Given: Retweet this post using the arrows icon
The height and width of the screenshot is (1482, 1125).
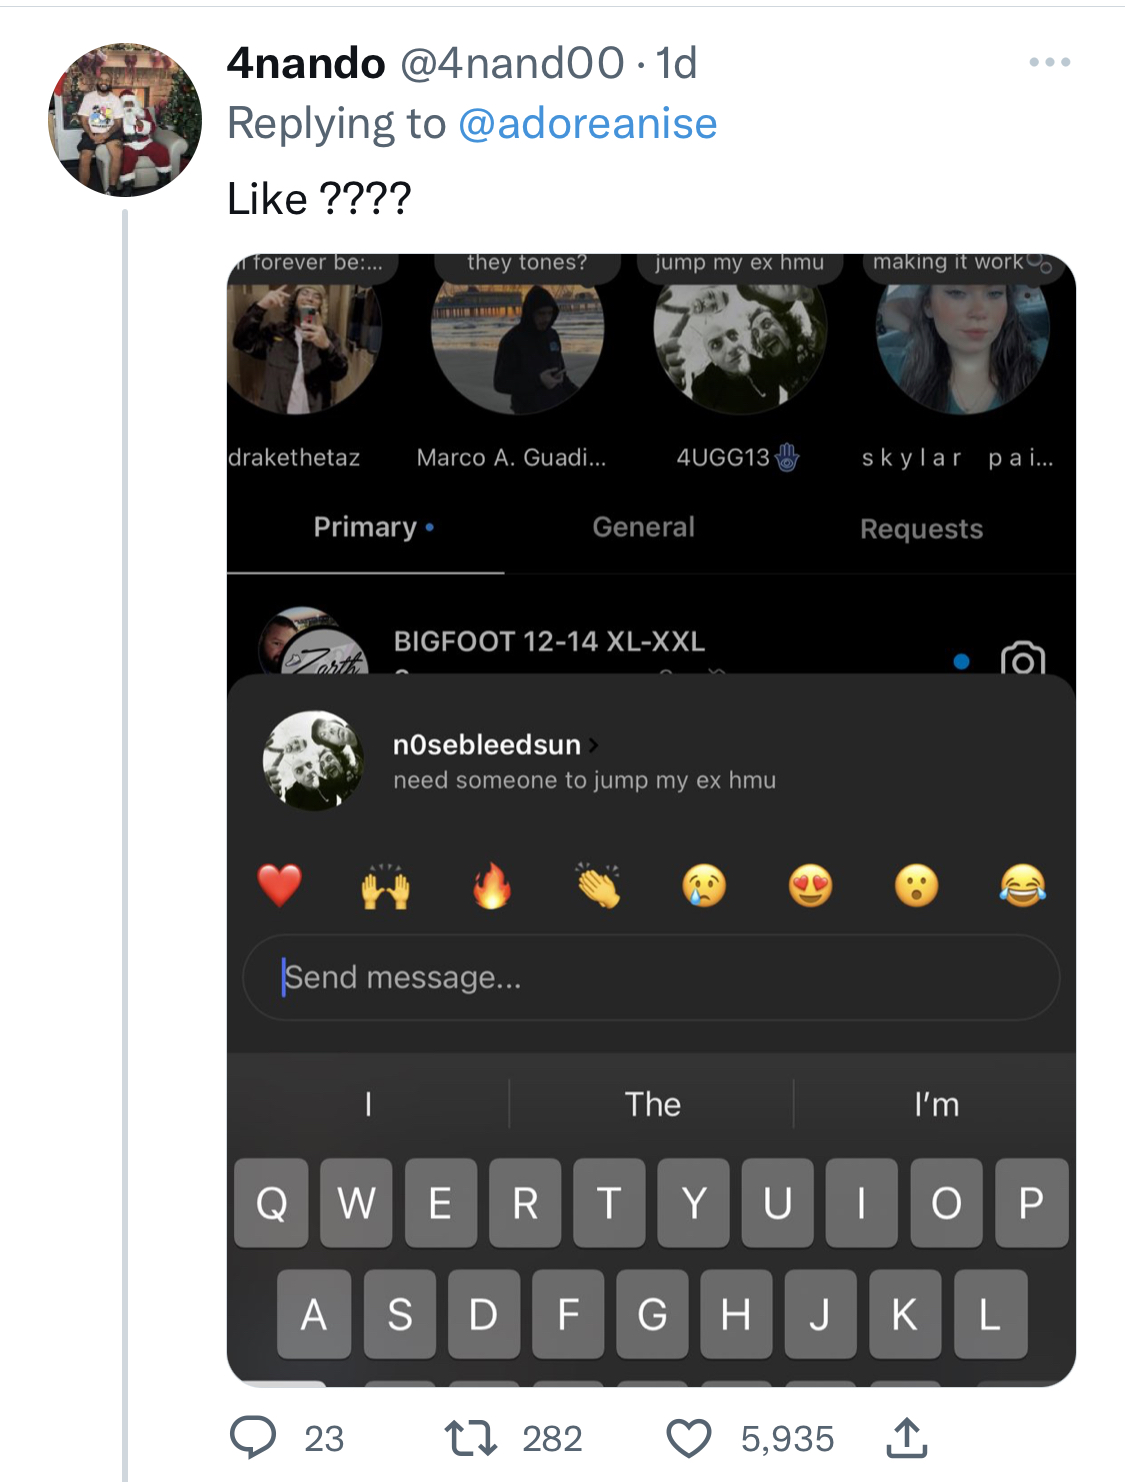Looking at the screenshot, I should pos(470,1438).
